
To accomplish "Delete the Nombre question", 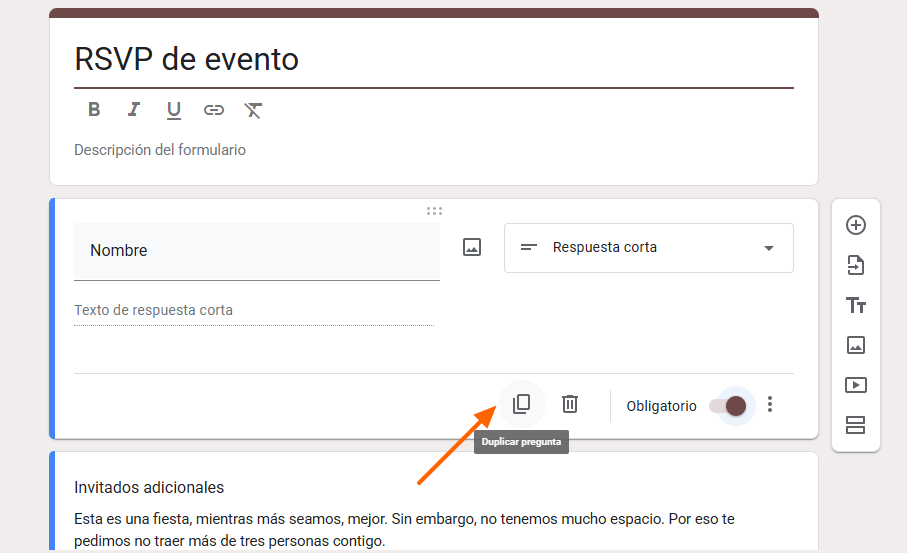I will tap(570, 404).
